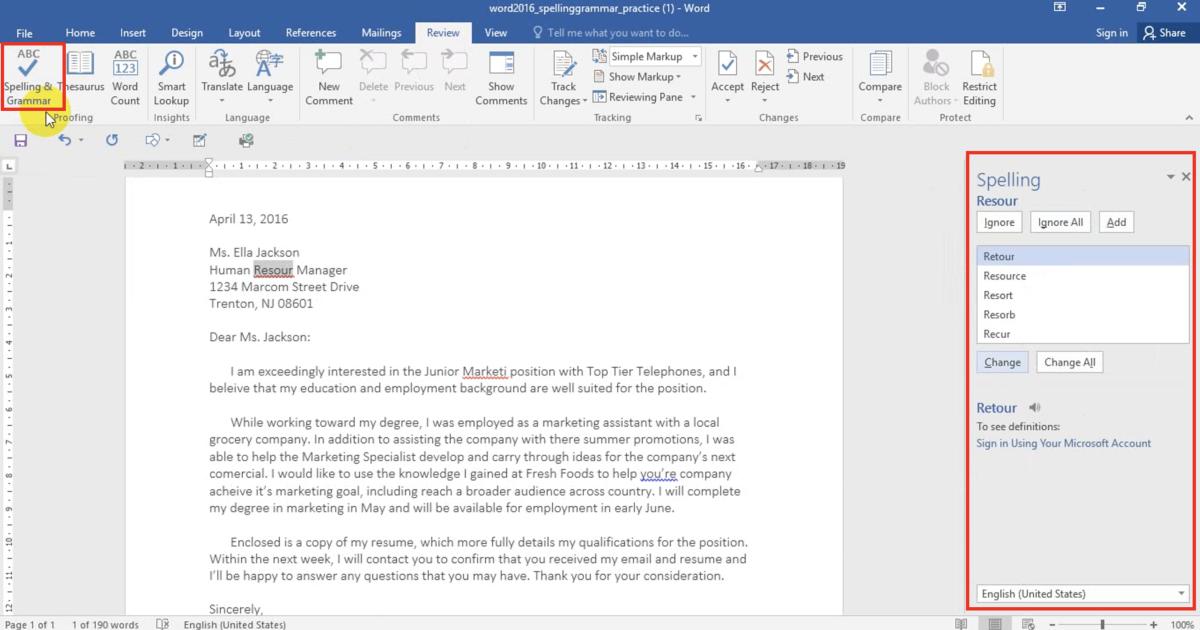Open Spelling pane options arrow
The image size is (1200, 630).
coord(1170,177)
